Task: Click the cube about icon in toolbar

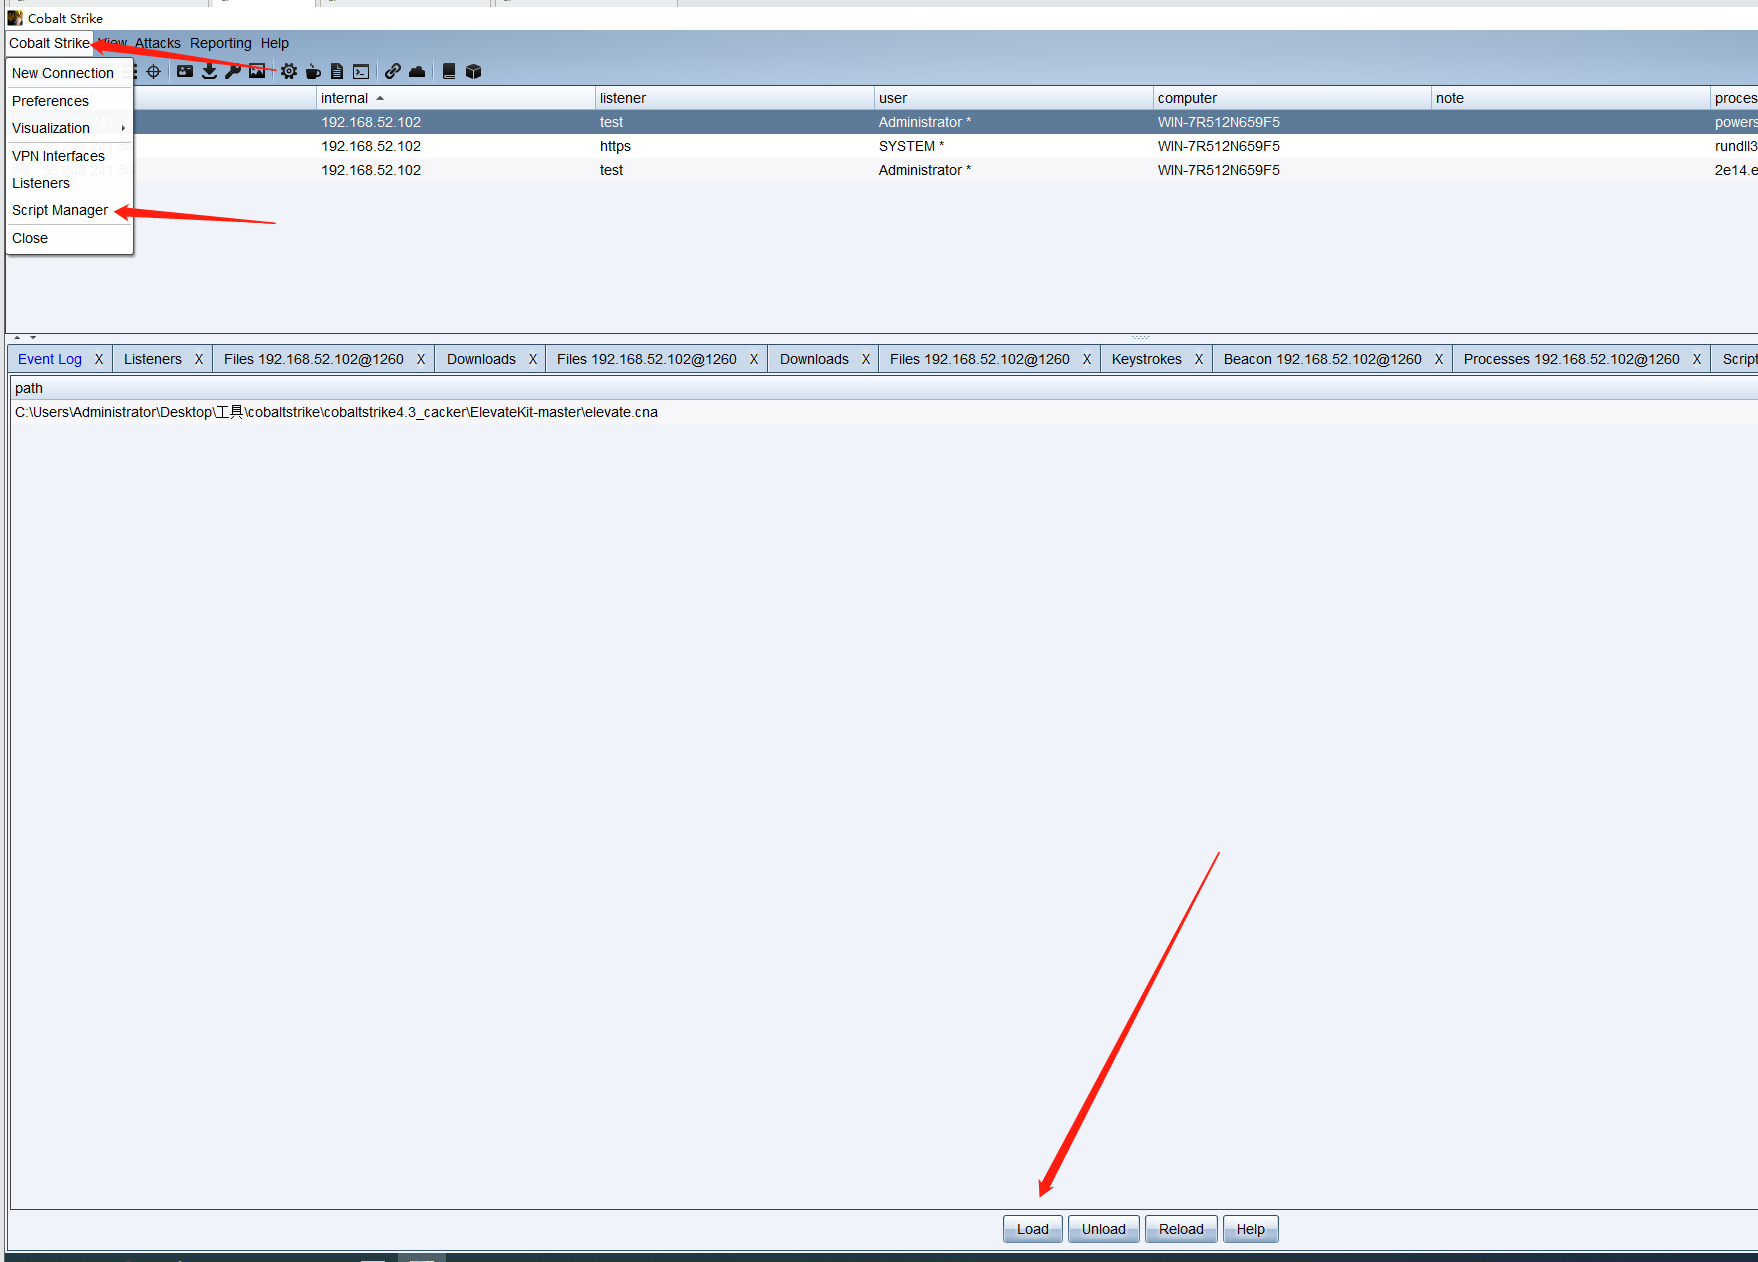Action: click(474, 71)
